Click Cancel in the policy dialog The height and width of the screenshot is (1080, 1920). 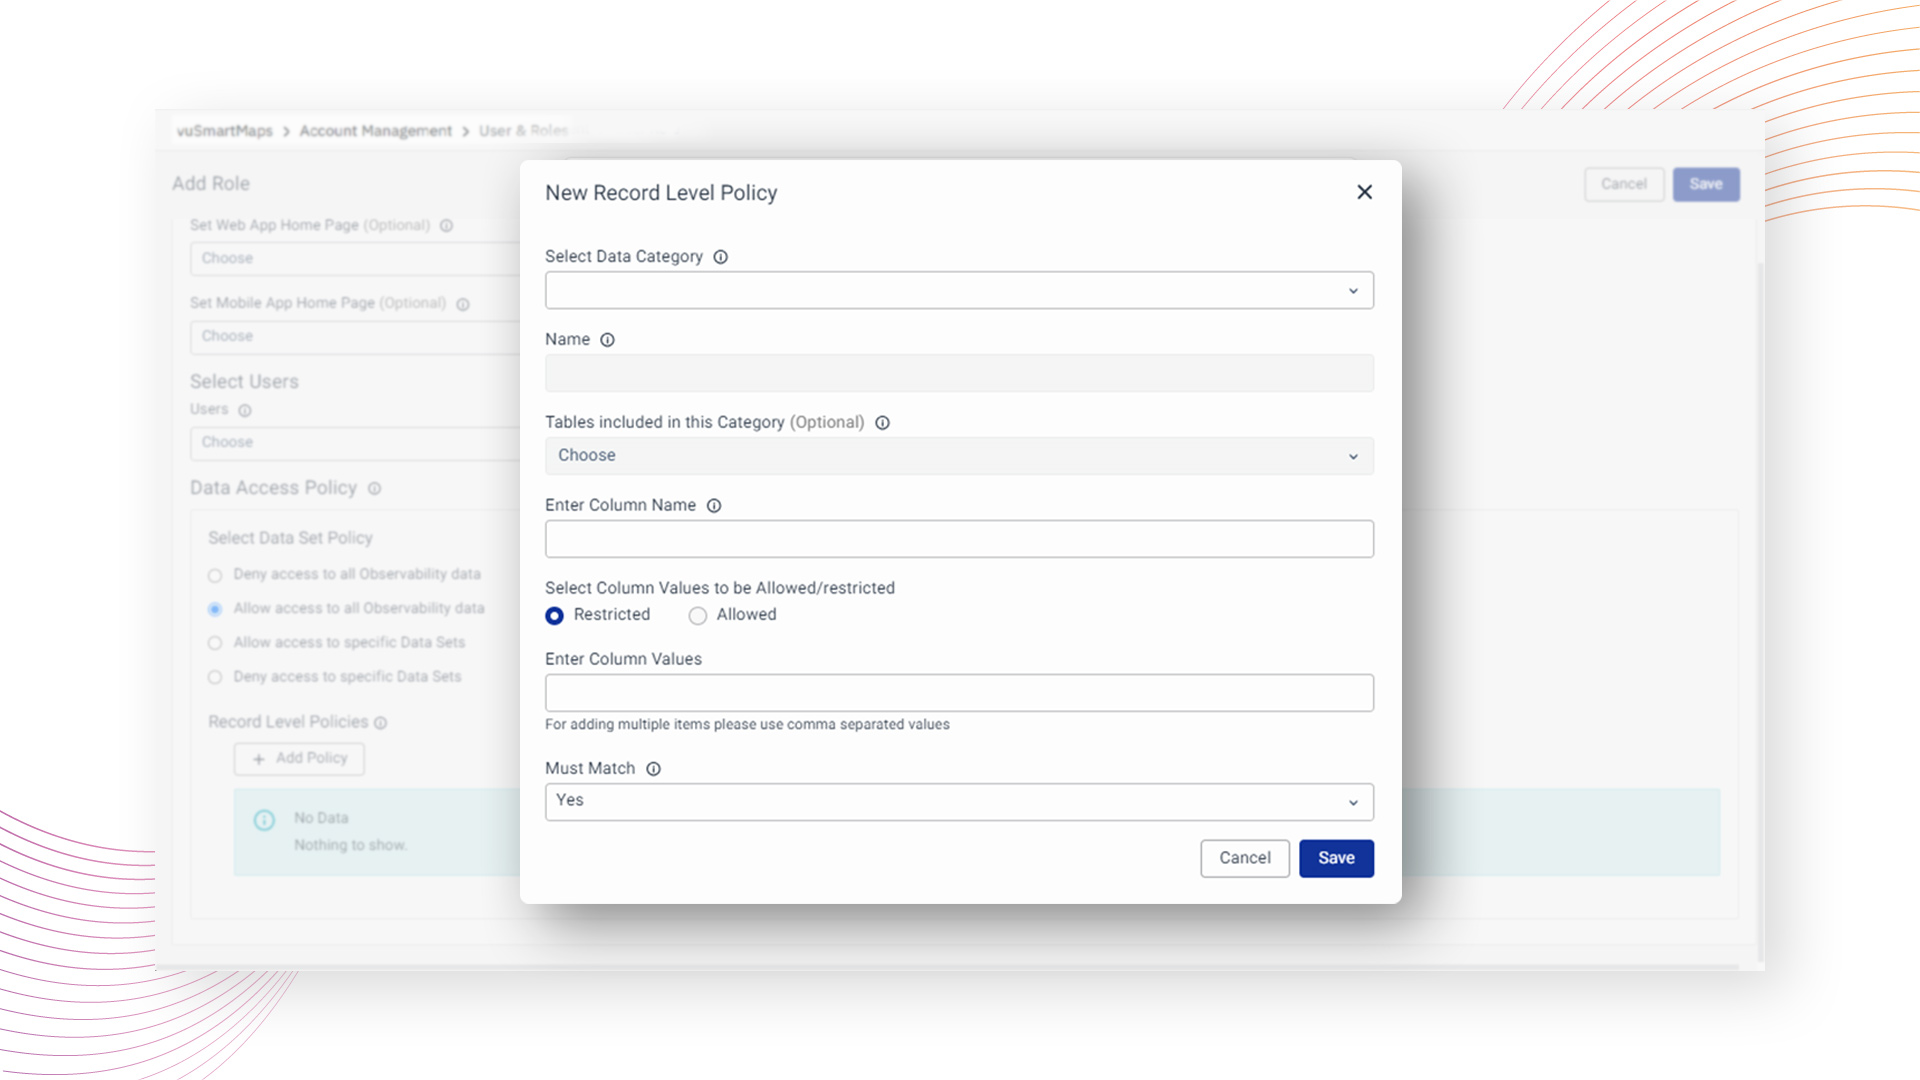click(x=1244, y=858)
